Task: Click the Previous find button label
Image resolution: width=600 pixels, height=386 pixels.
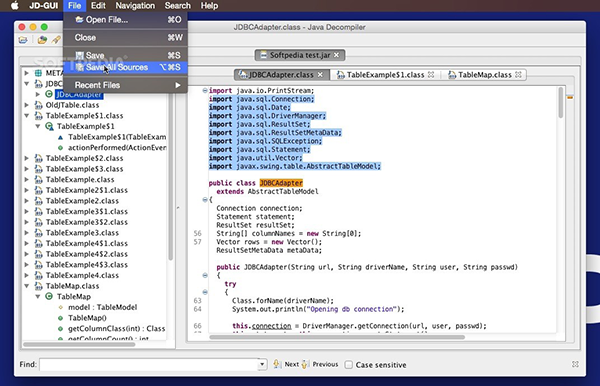Action: pyautogui.click(x=325, y=364)
